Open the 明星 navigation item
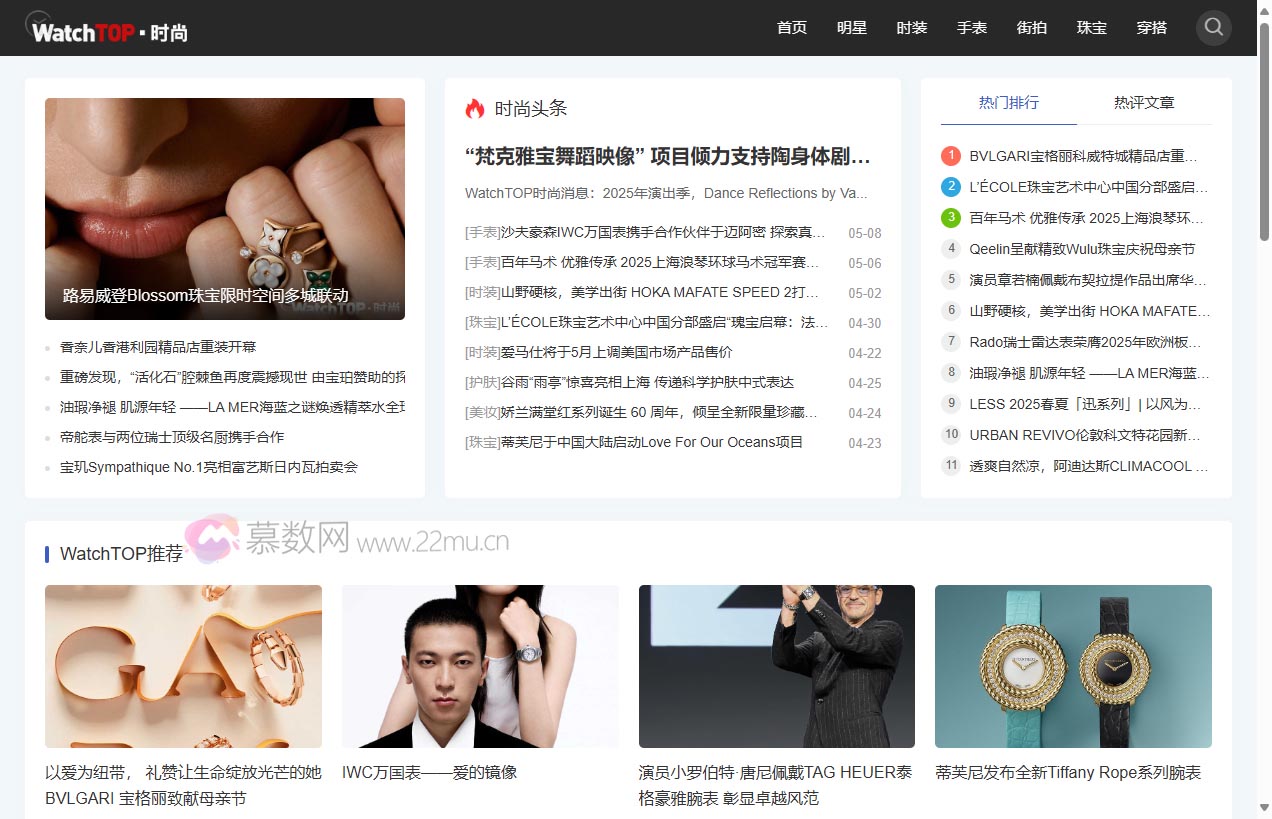1272x819 pixels. pos(851,28)
